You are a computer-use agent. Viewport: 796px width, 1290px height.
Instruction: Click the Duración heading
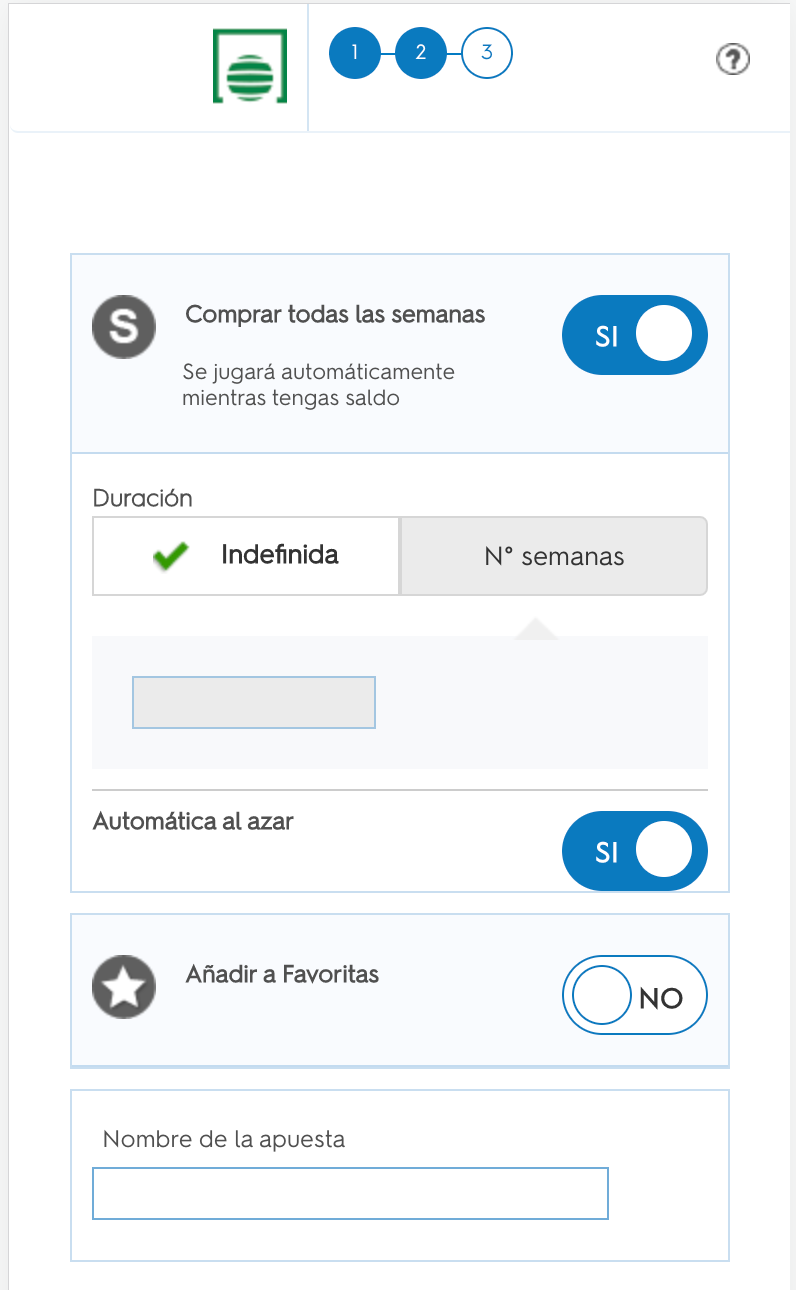coord(142,498)
